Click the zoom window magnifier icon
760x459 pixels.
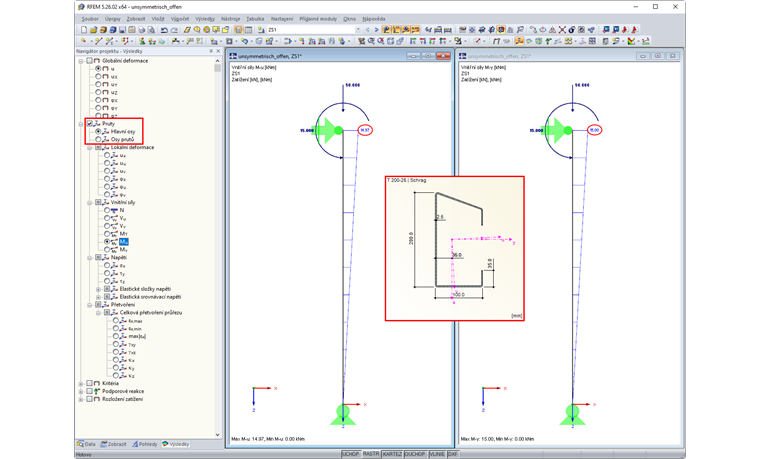[x=371, y=41]
